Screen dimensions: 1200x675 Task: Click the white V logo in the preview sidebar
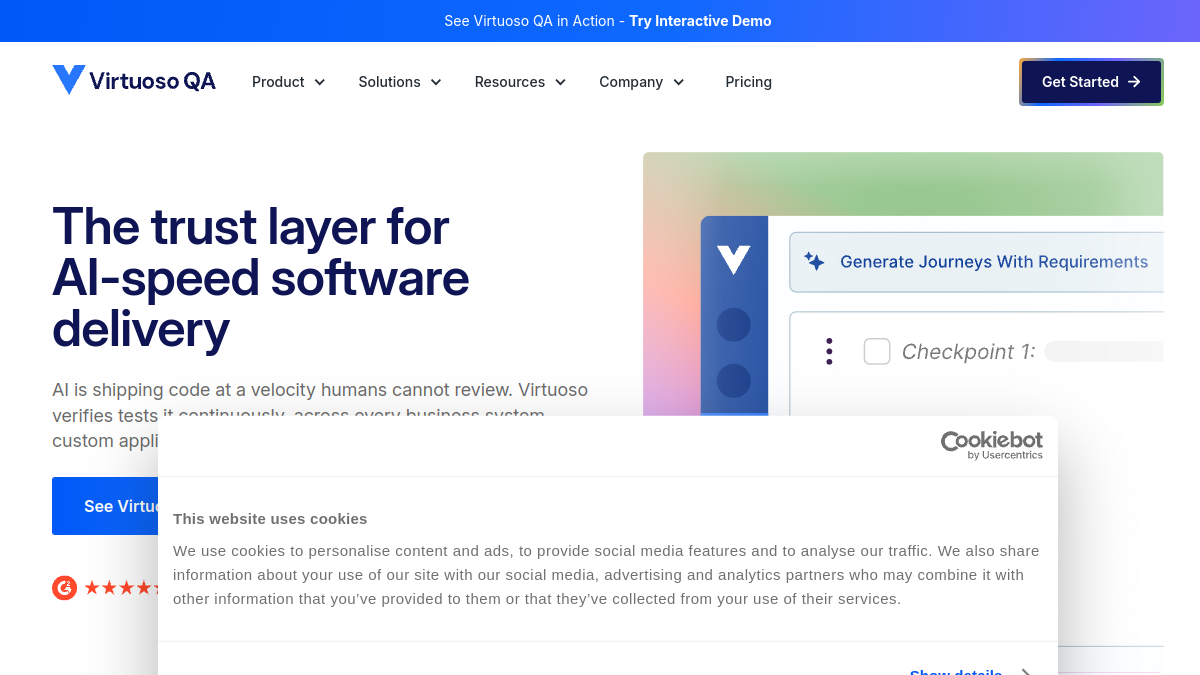coord(734,260)
